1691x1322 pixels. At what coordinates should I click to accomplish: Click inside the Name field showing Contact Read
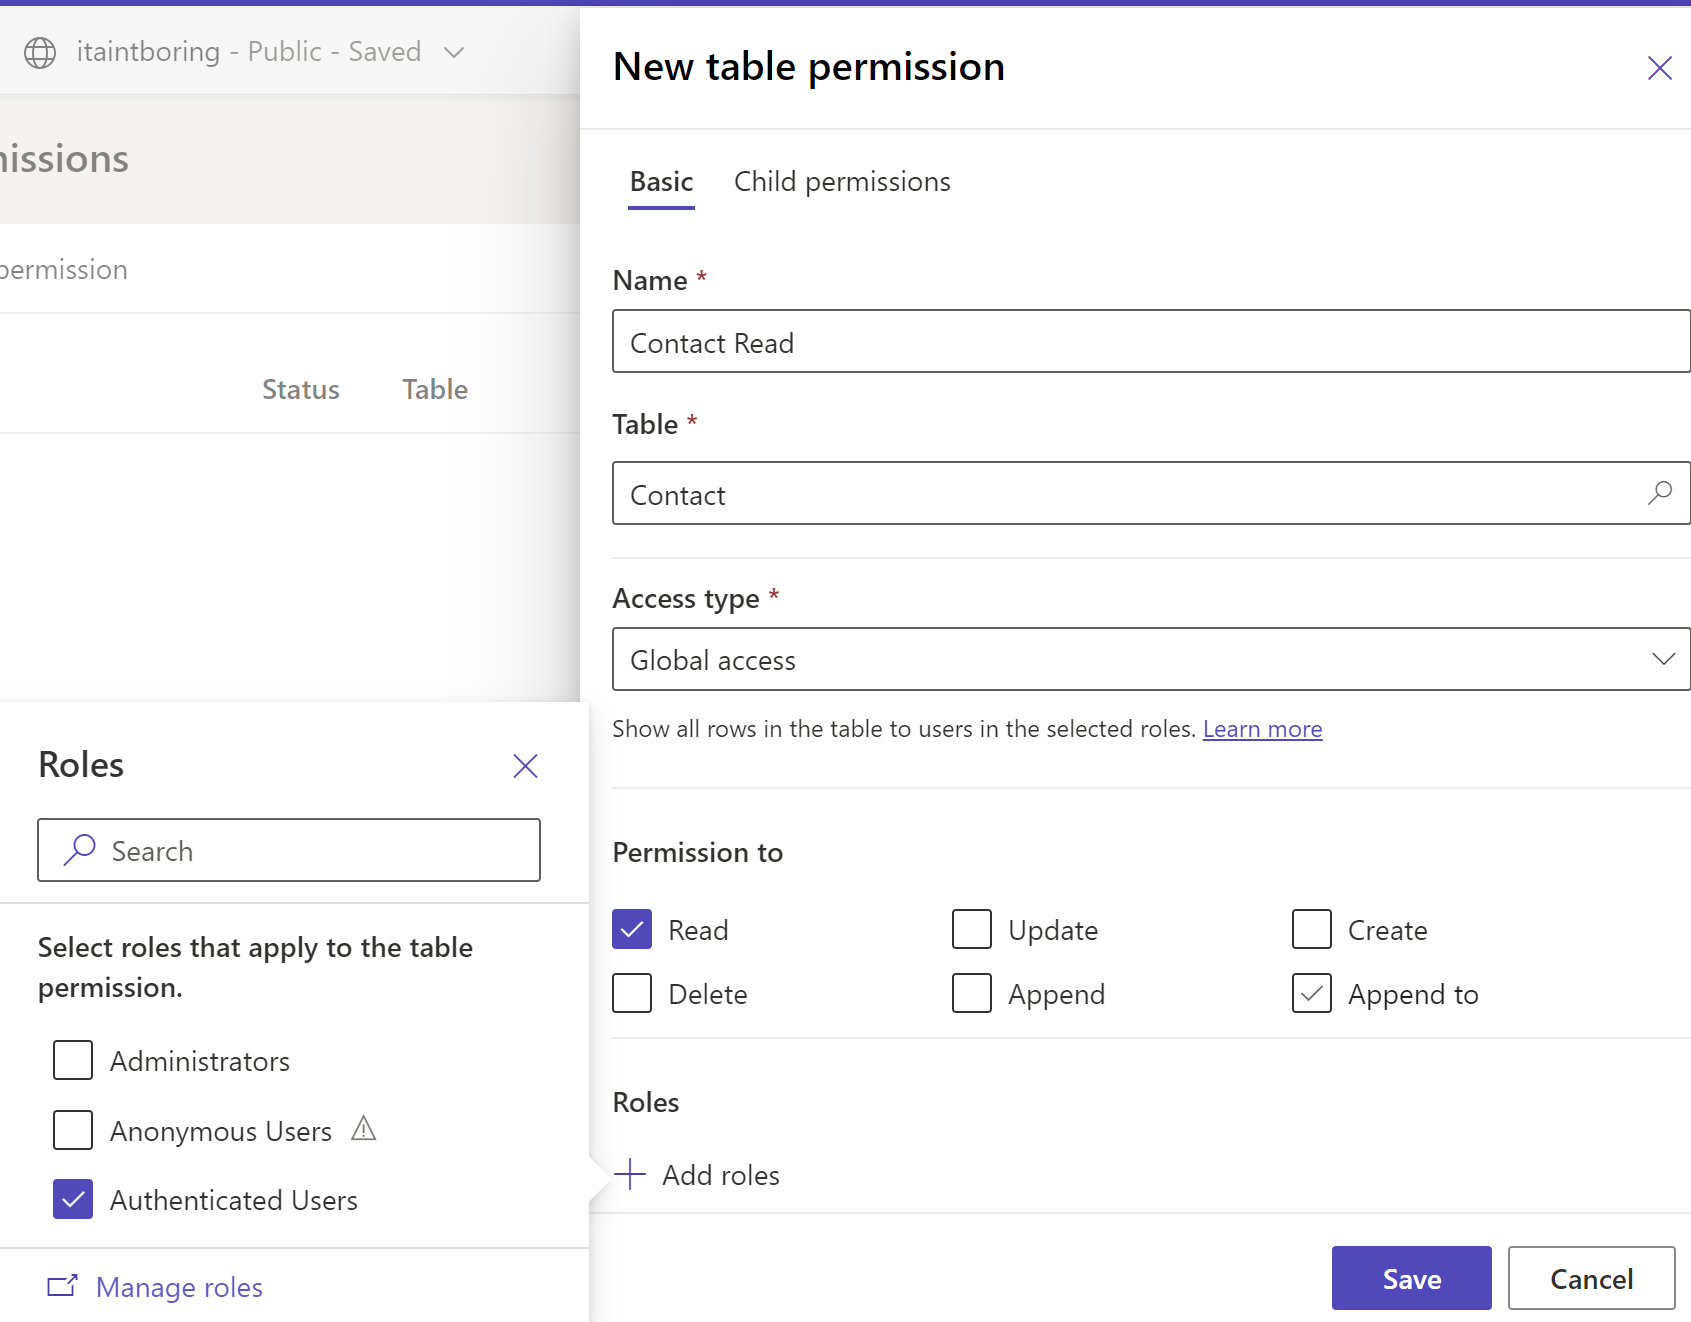pyautogui.click(x=1000, y=341)
